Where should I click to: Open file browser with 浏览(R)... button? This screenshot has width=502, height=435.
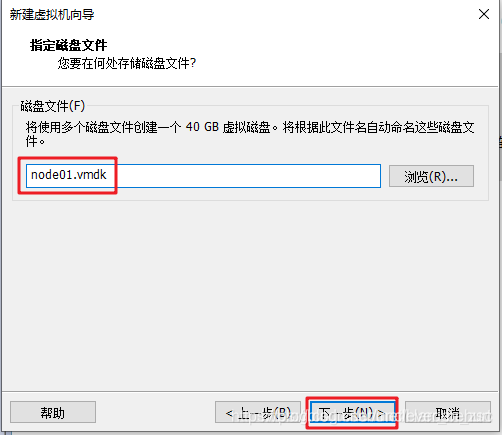coord(431,176)
